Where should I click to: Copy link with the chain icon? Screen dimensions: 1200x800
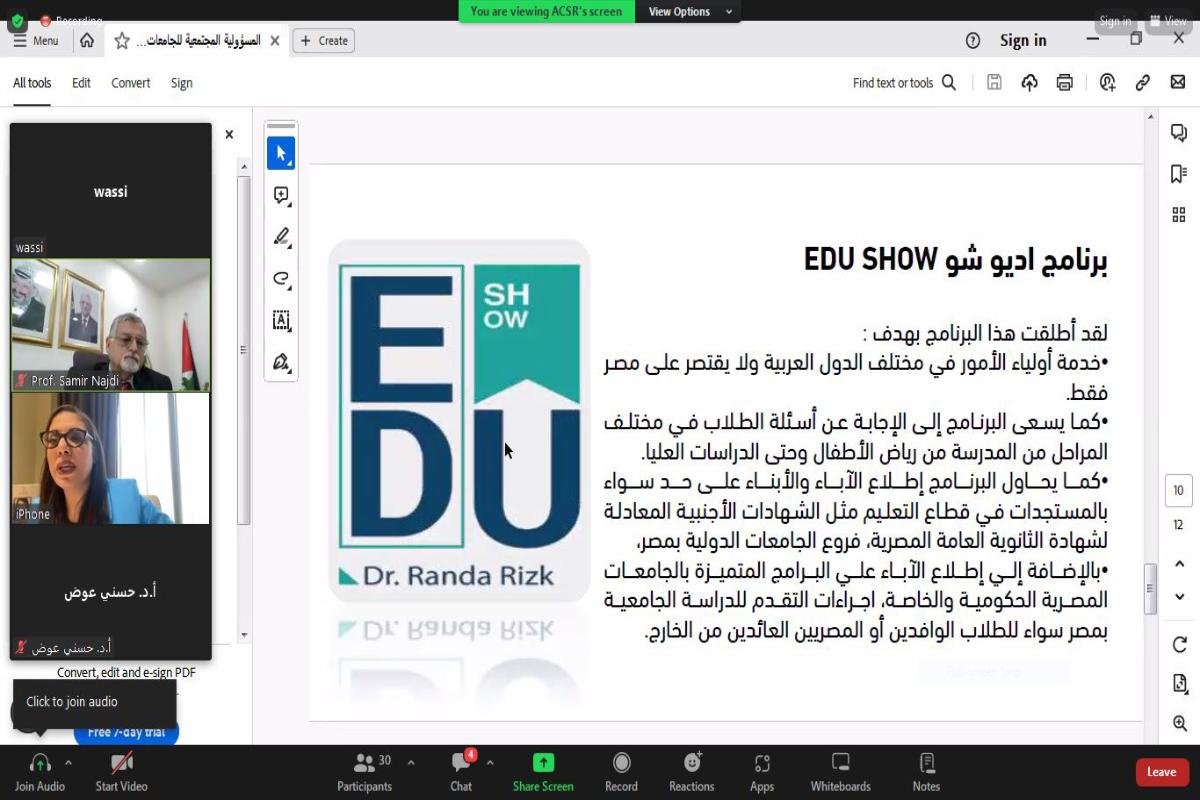pyautogui.click(x=1143, y=83)
